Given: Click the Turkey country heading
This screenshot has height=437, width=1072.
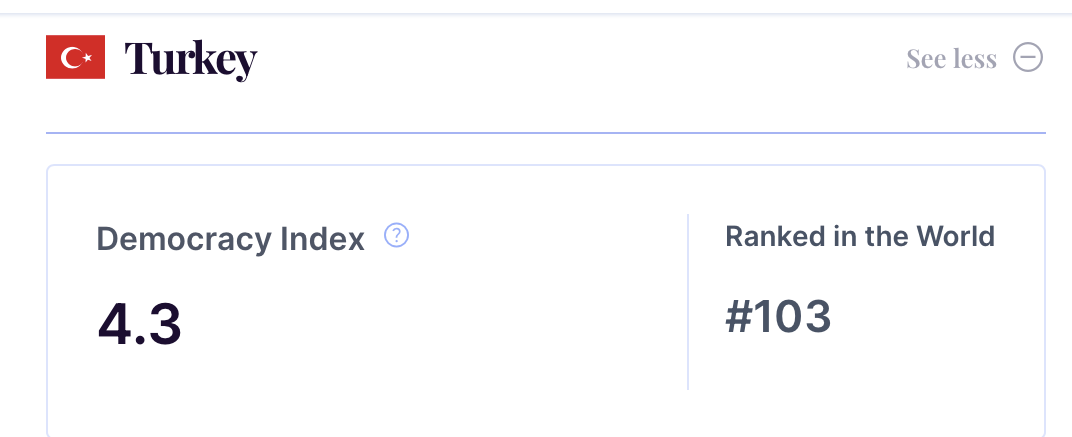Looking at the screenshot, I should (191, 60).
